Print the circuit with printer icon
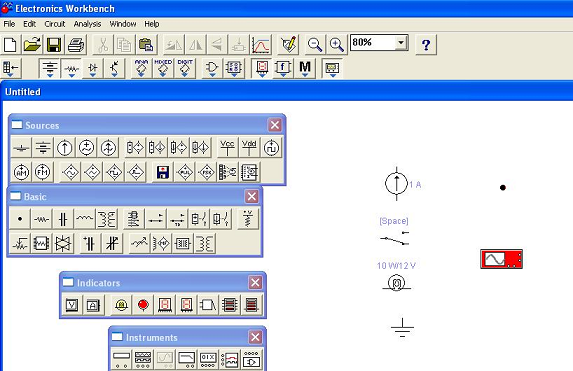Image resolution: width=573 pixels, height=371 pixels. pyautogui.click(x=76, y=45)
